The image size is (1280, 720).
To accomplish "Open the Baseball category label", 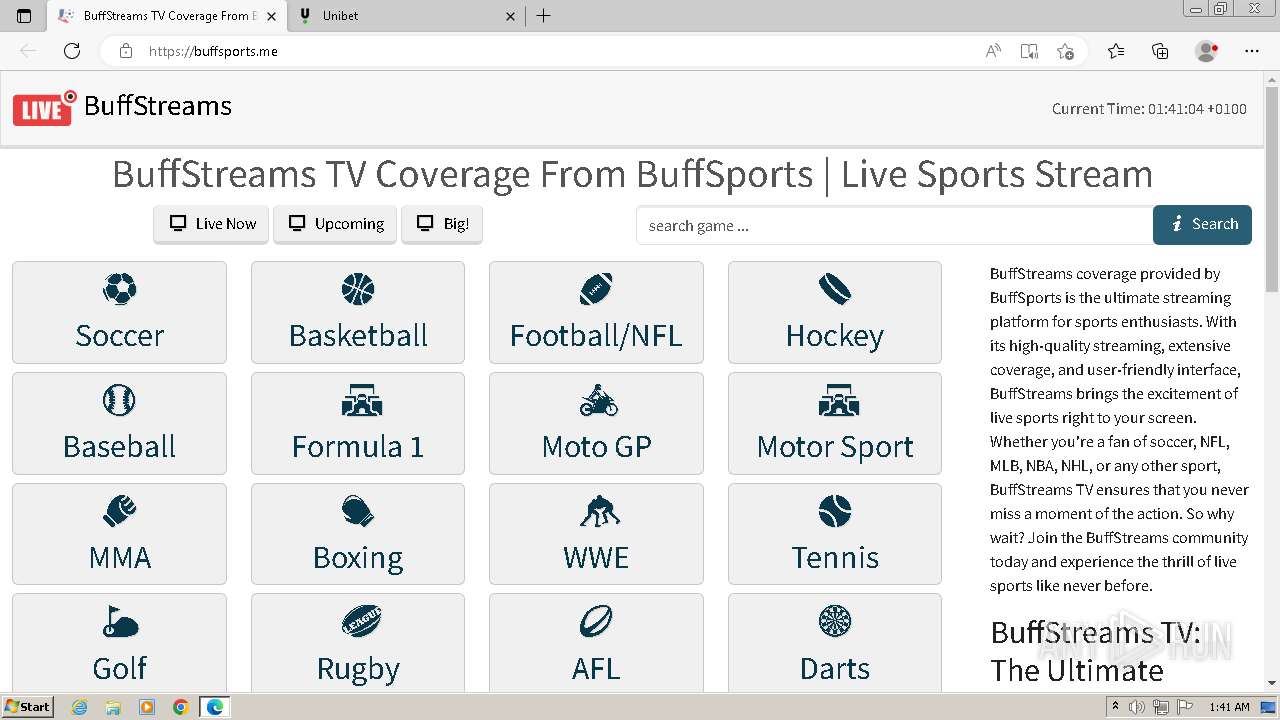I will [119, 446].
